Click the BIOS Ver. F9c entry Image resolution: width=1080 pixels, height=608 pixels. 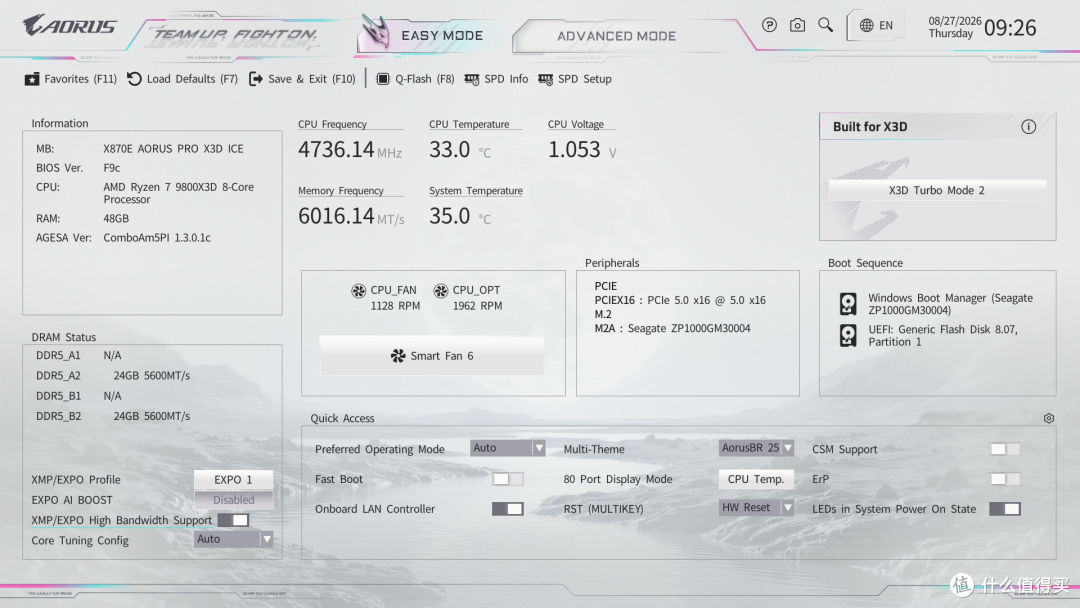tap(78, 168)
